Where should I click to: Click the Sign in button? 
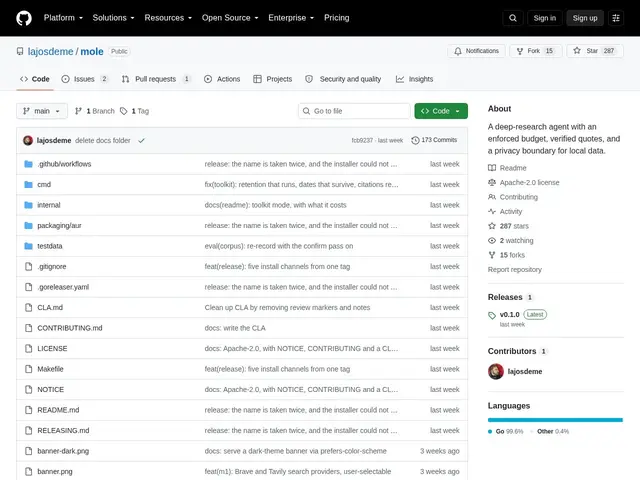[544, 18]
